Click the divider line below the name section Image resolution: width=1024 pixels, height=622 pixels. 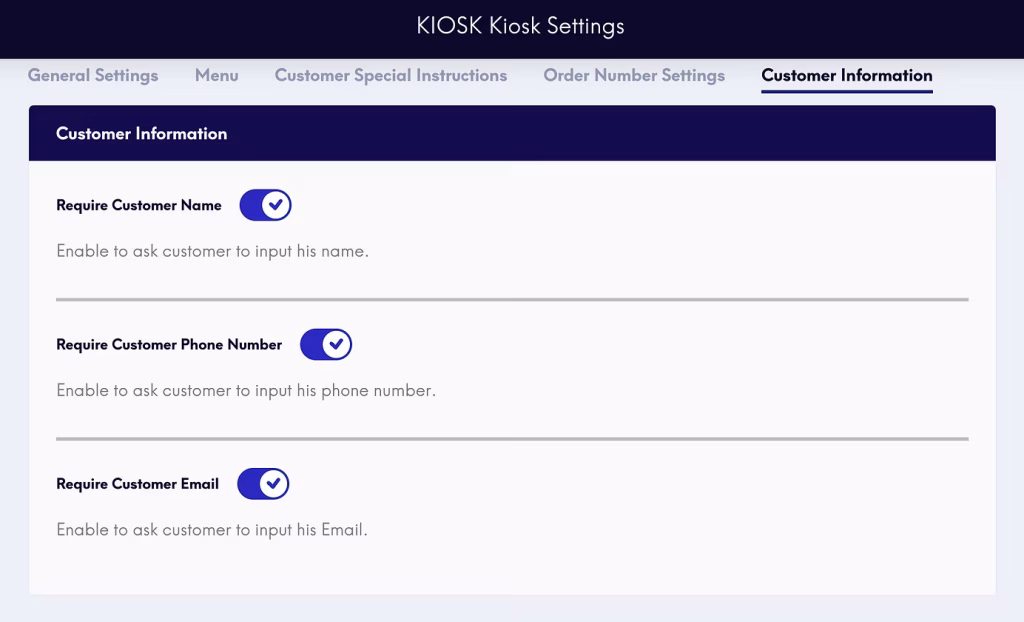512,299
